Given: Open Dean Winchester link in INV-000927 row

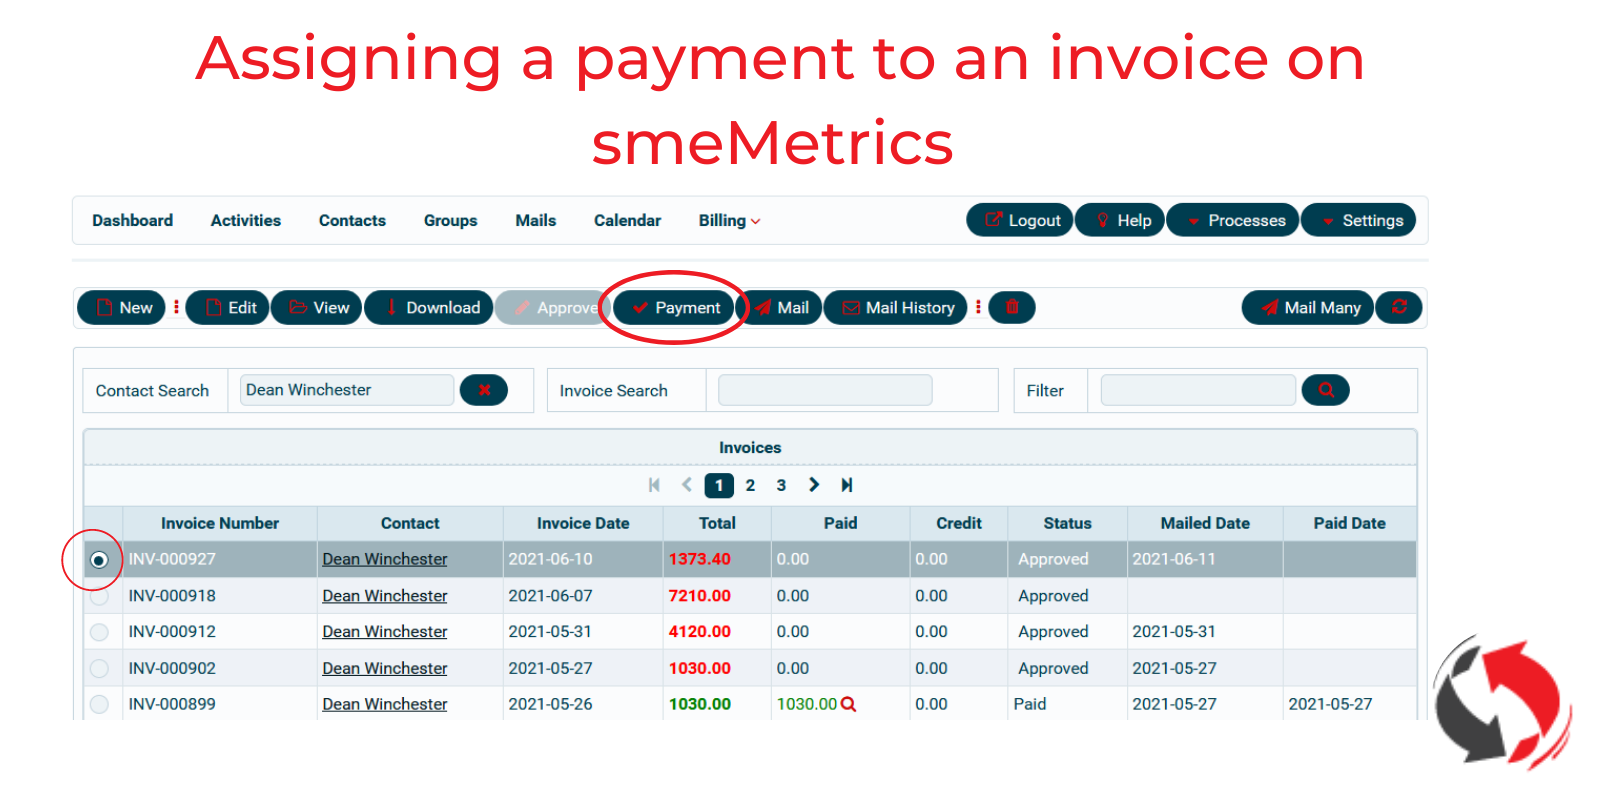Looking at the screenshot, I should click(x=385, y=559).
